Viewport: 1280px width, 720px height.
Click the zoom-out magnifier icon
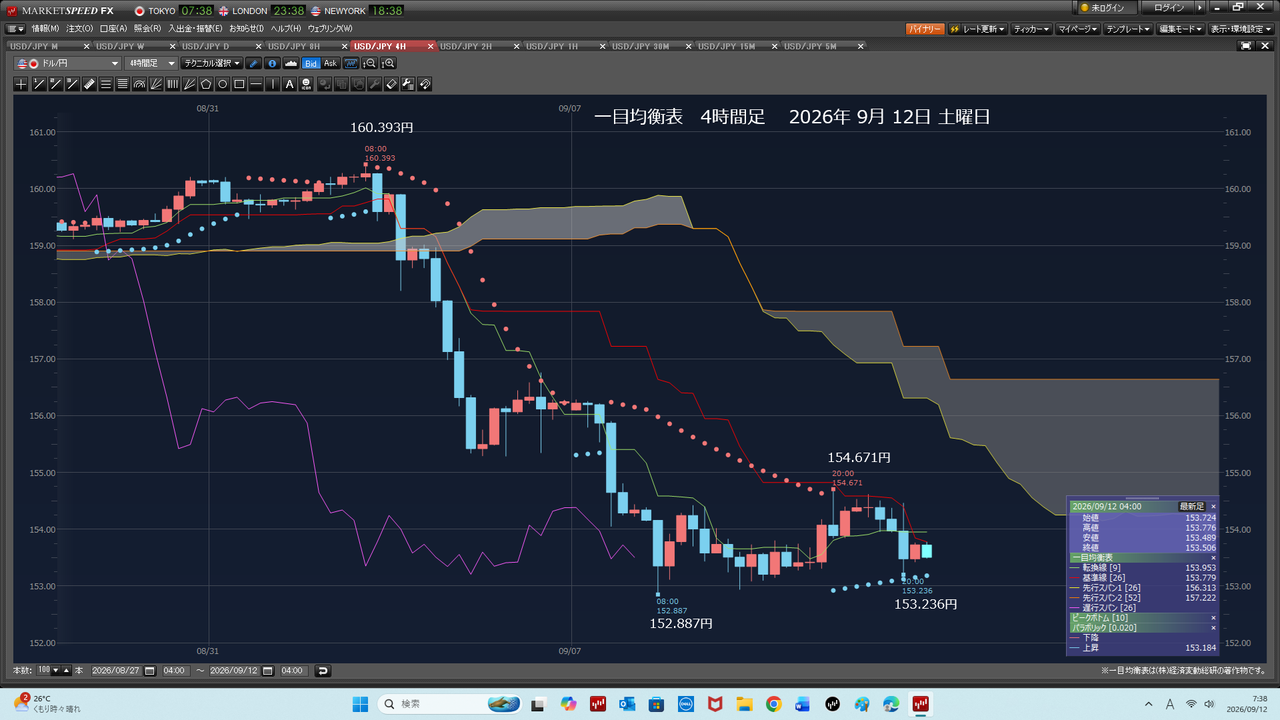click(370, 63)
